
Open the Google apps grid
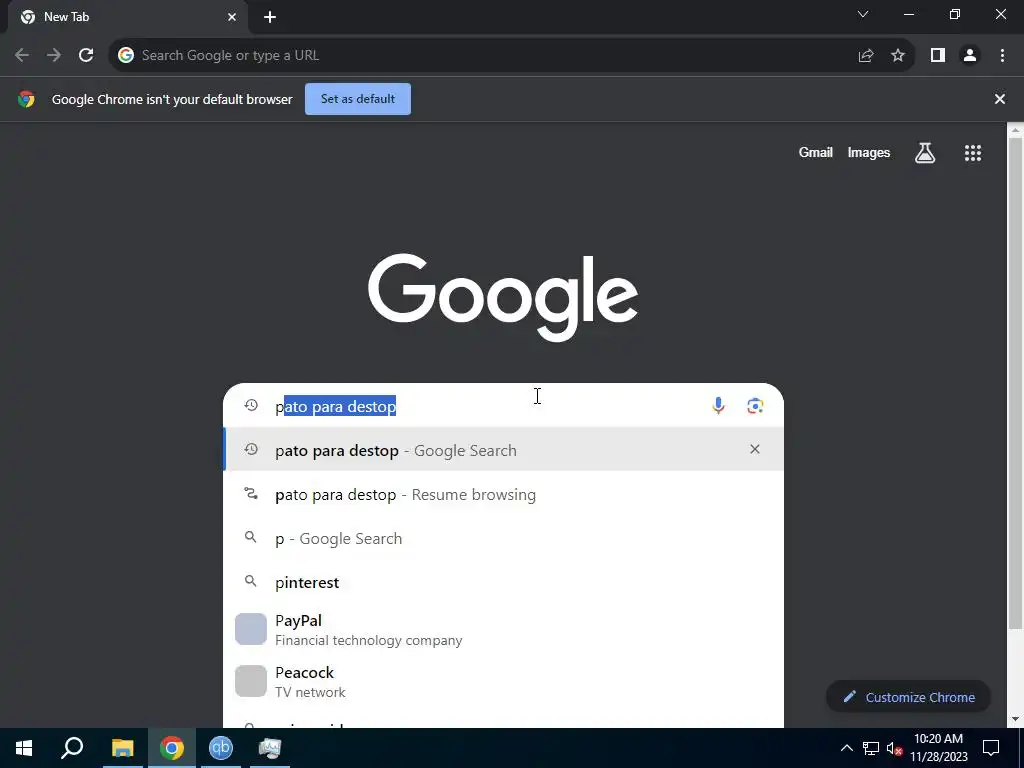973,153
